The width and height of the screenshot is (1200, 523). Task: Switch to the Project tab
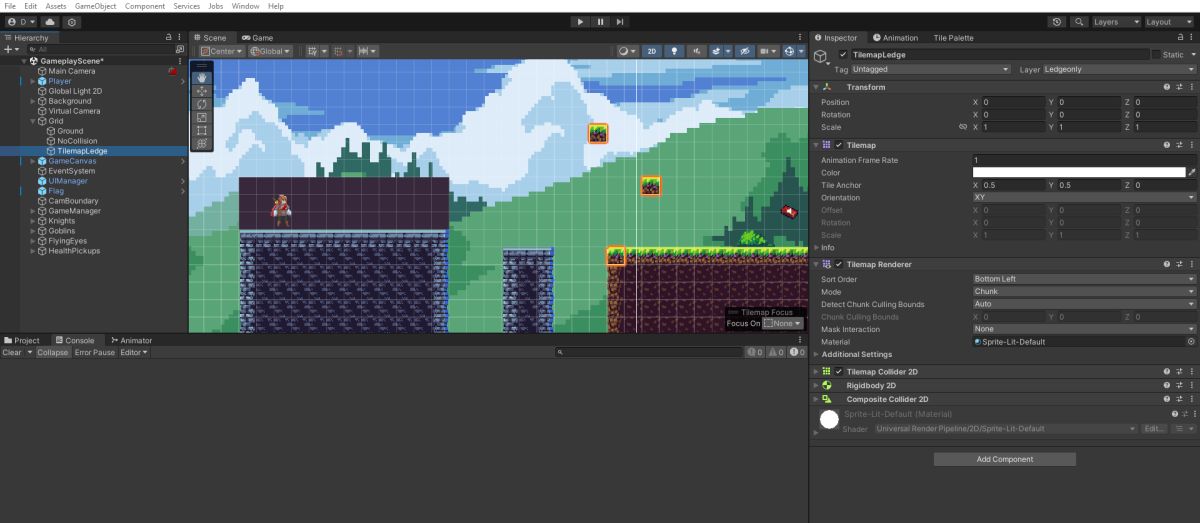click(22, 340)
